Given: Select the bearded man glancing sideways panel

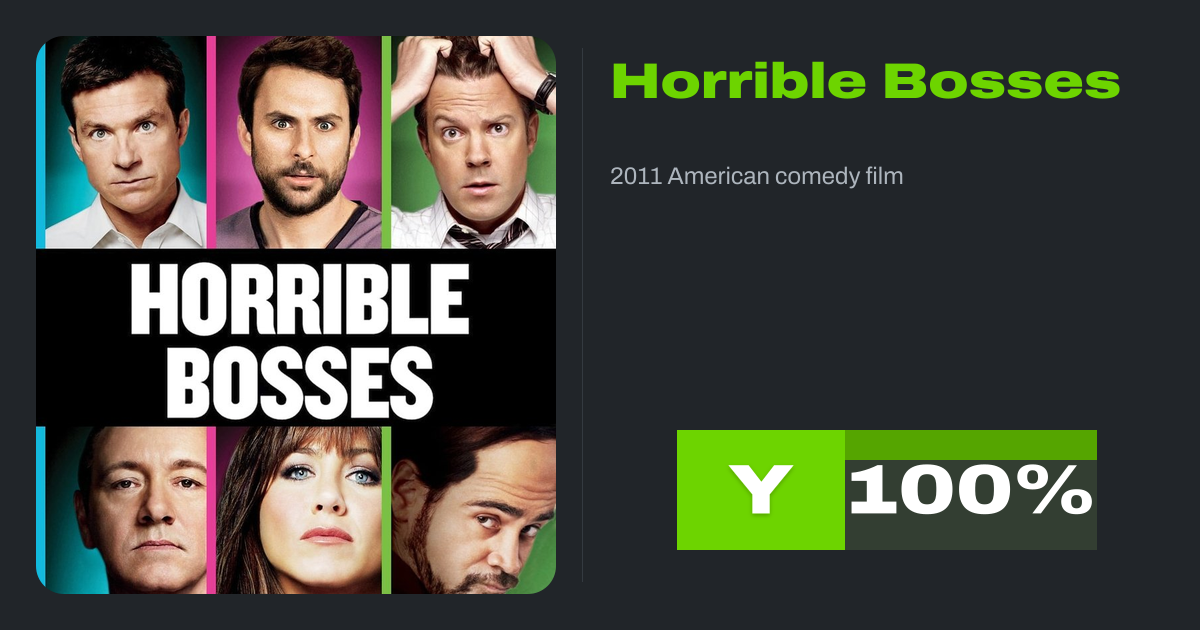Looking at the screenshot, I should pyautogui.click(x=473, y=510).
